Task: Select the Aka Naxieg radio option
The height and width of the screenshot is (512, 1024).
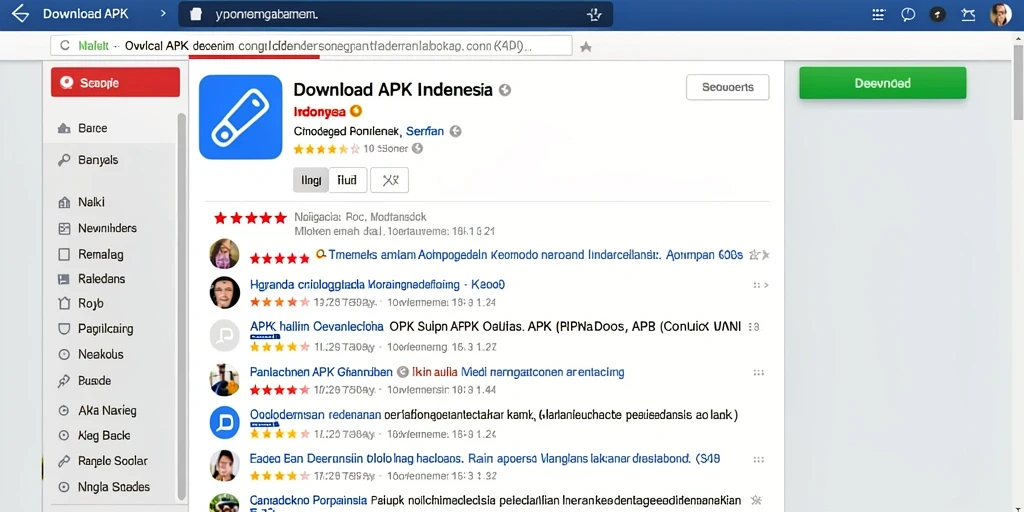Action: click(x=64, y=411)
